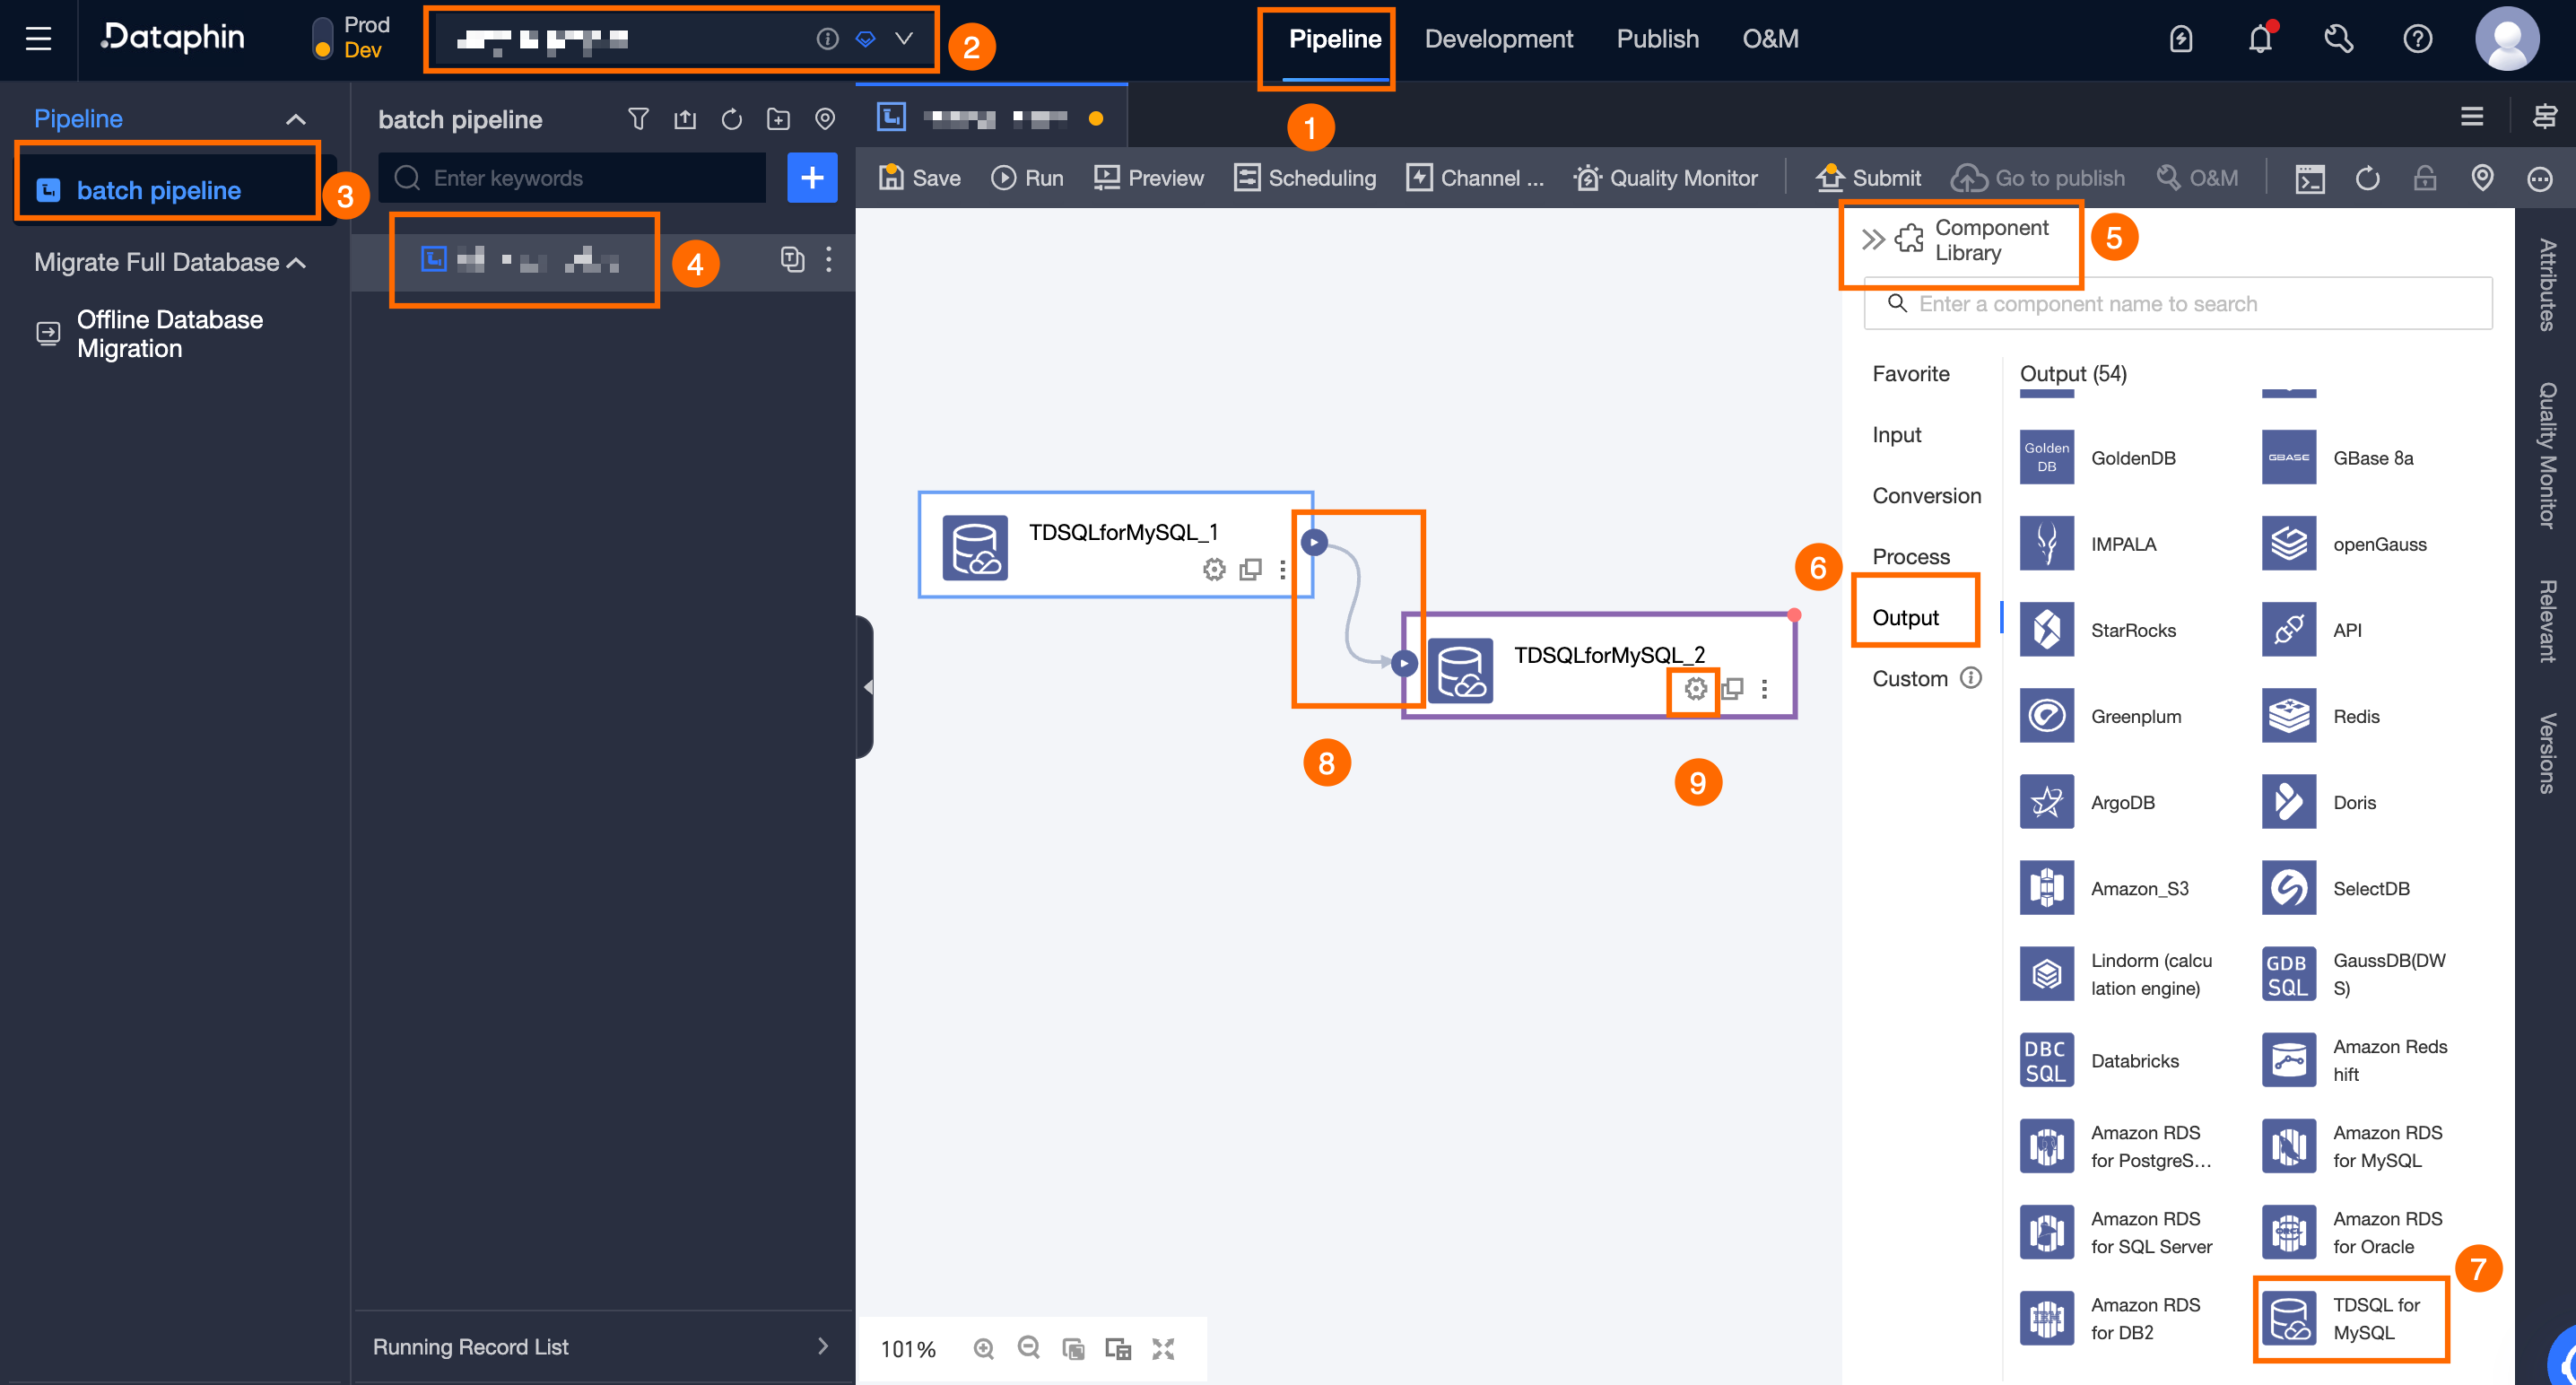The image size is (2576, 1385).
Task: Open the Scheduling configuration
Action: [x=1305, y=178]
